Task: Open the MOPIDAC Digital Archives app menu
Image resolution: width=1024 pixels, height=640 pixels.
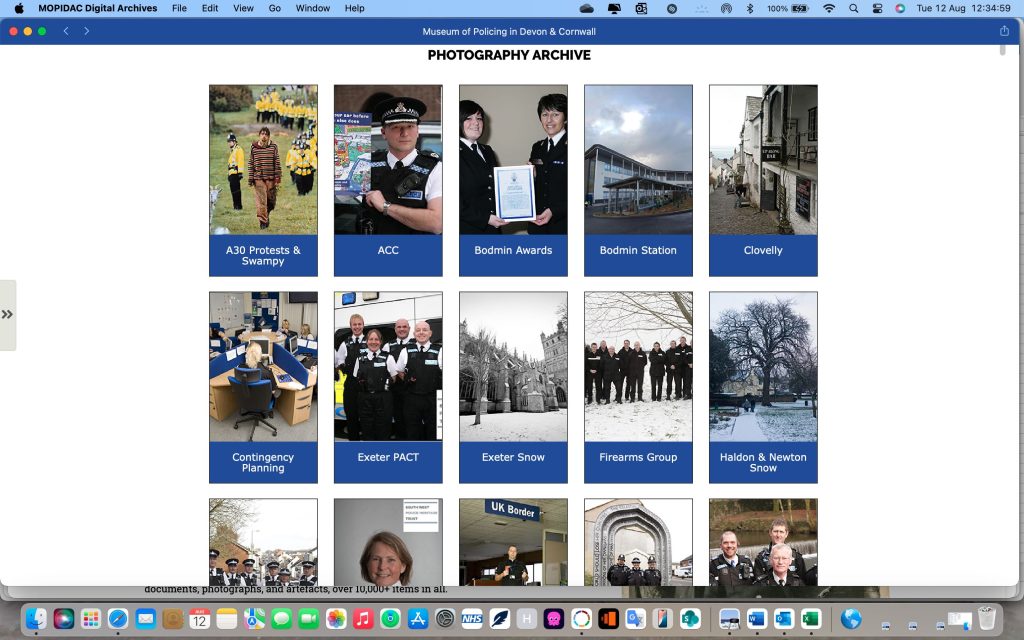Action: click(97, 8)
